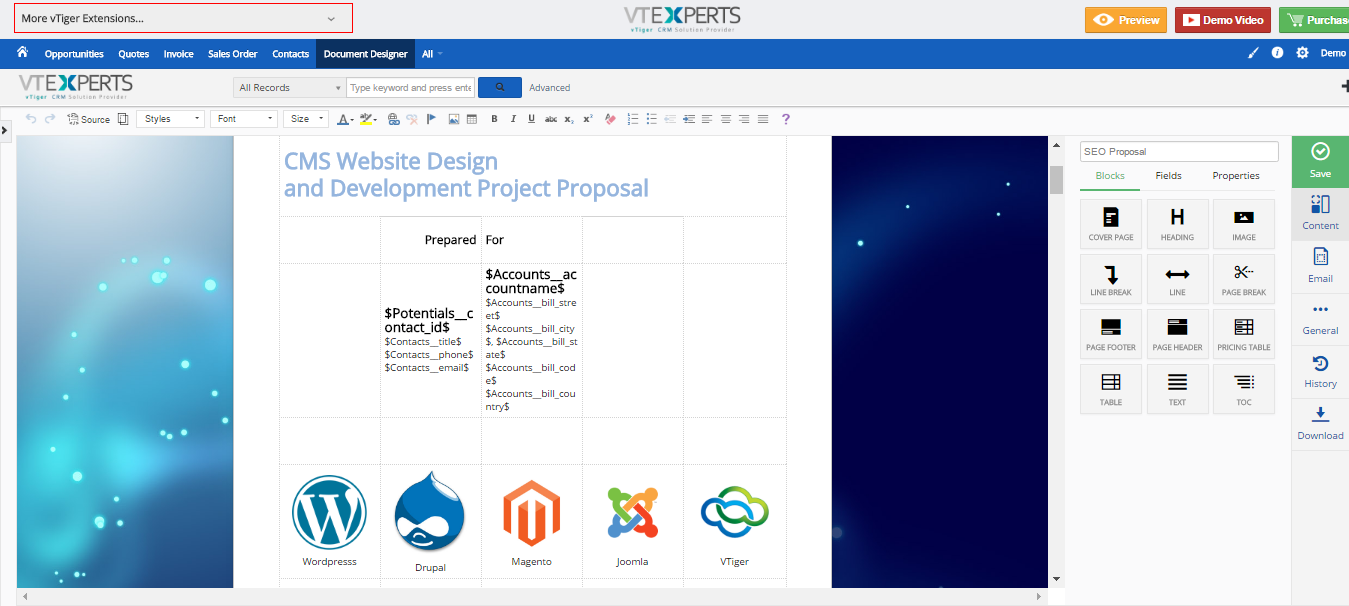Open the Styles dropdown

170,119
